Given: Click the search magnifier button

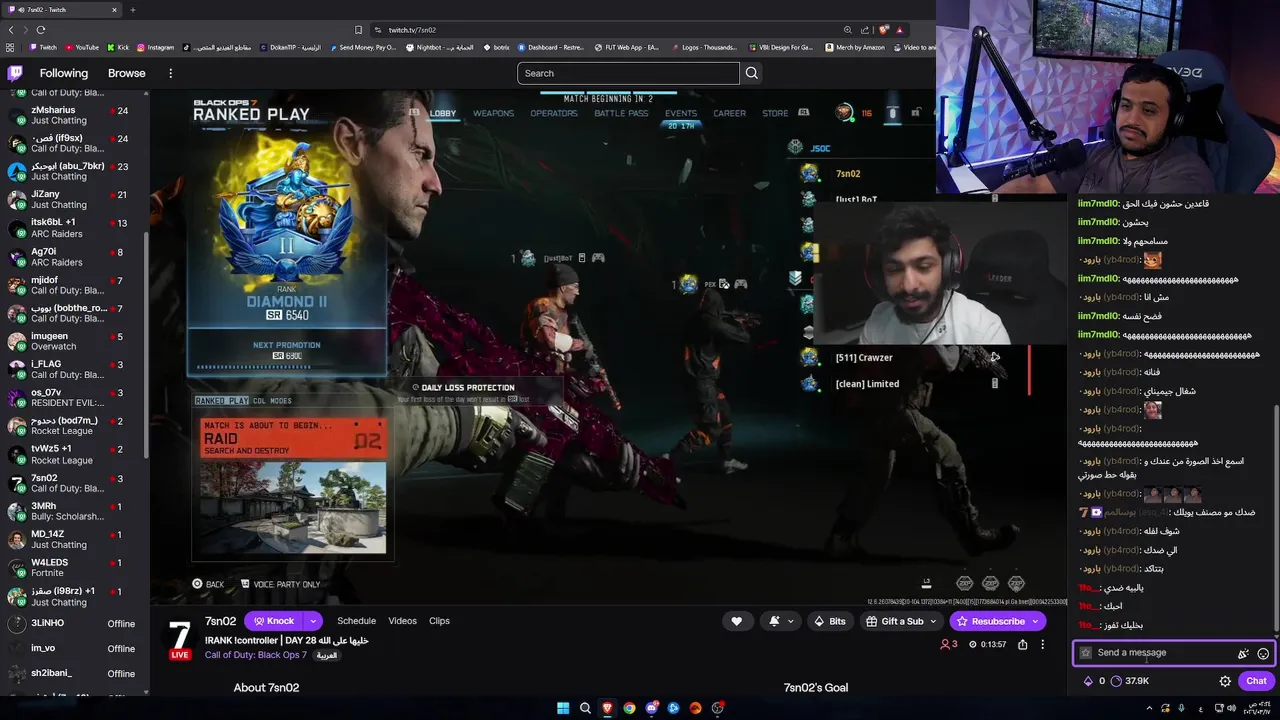Looking at the screenshot, I should coord(752,73).
